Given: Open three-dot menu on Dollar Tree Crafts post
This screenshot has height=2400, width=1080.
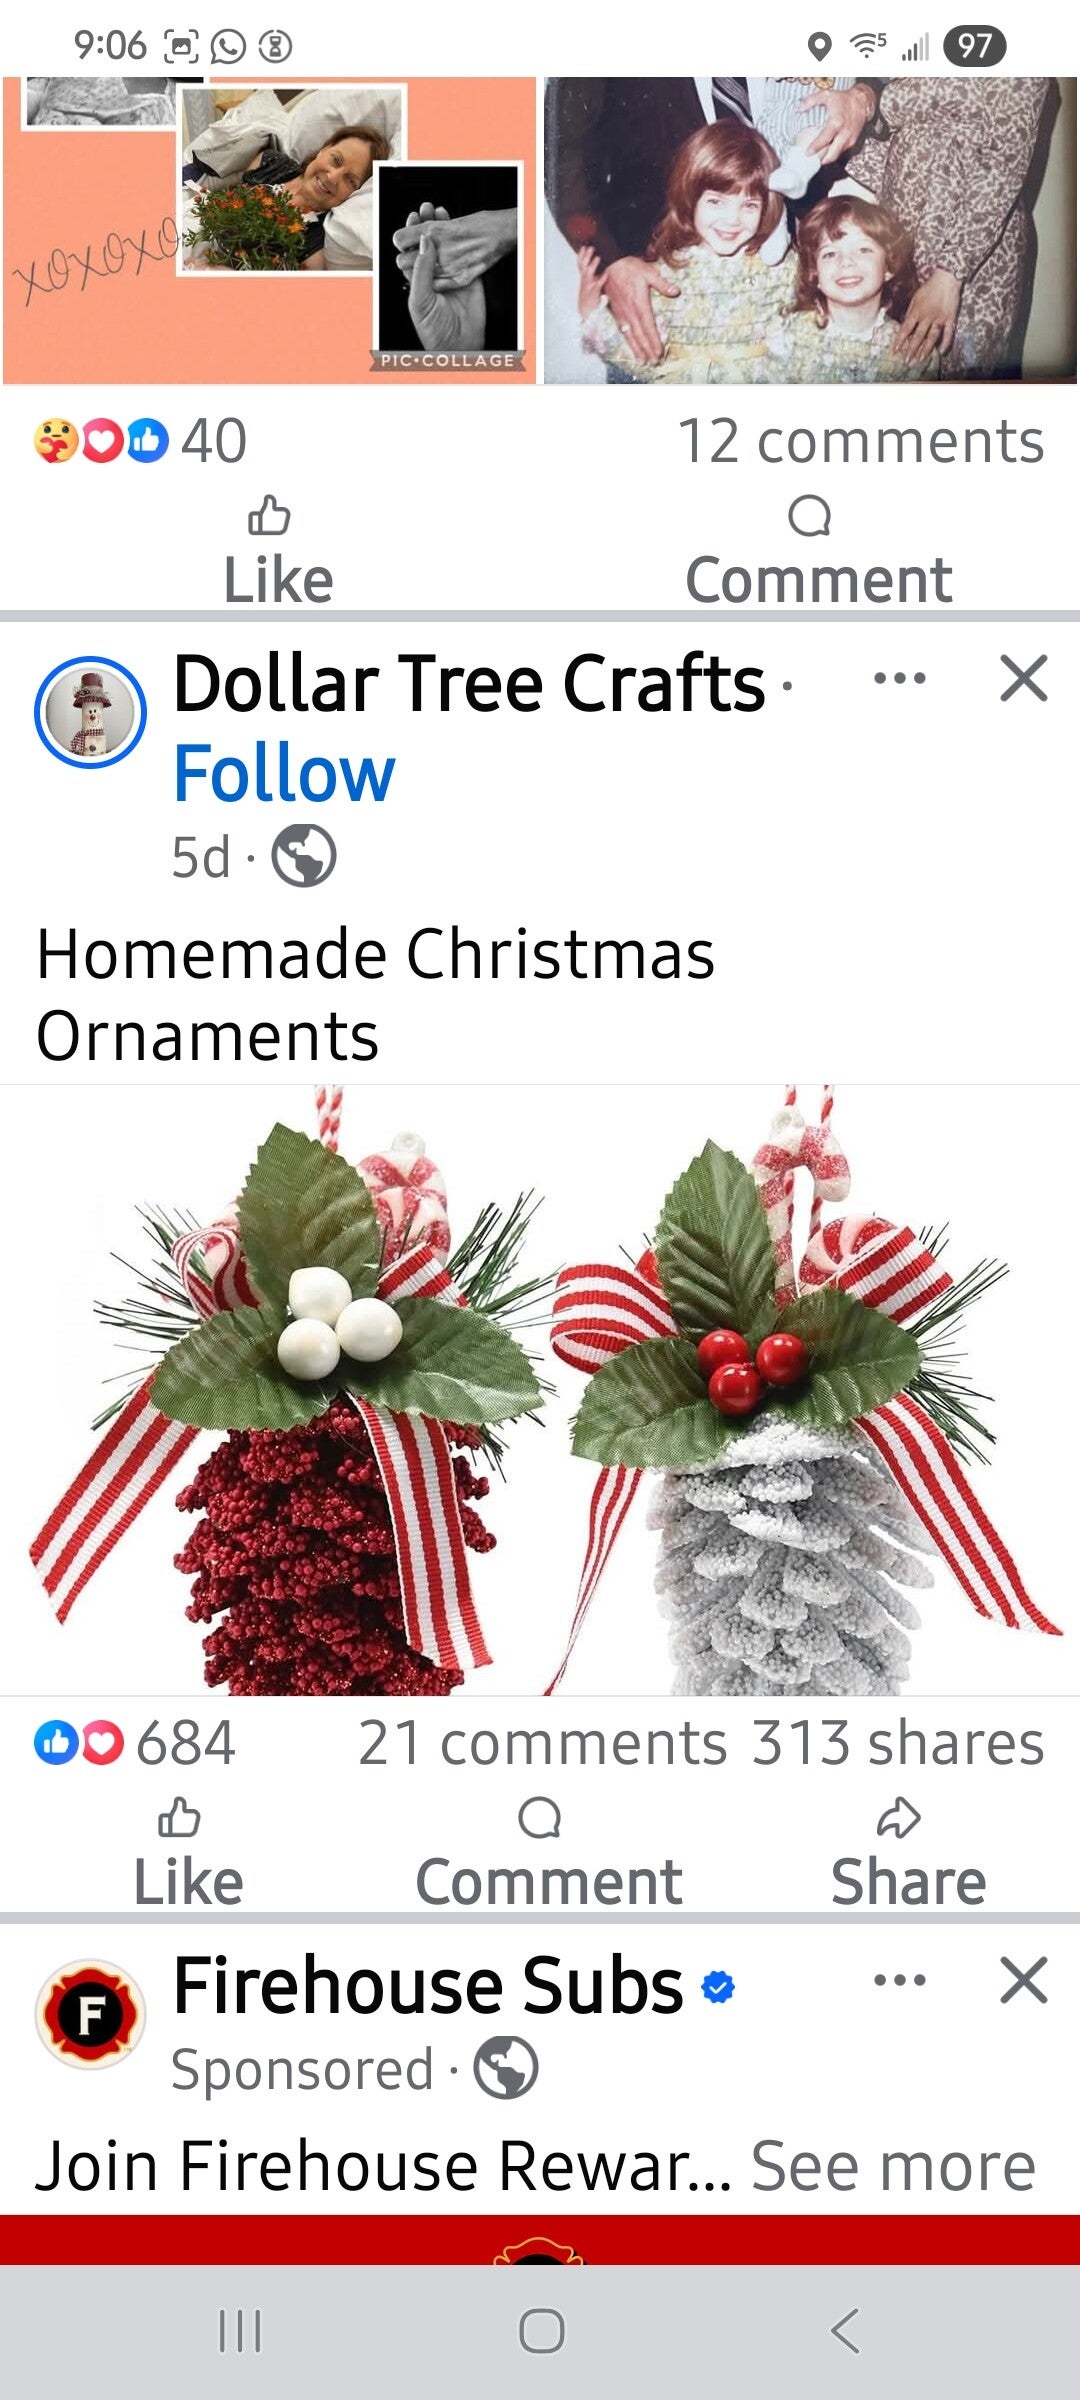Looking at the screenshot, I should point(899,679).
